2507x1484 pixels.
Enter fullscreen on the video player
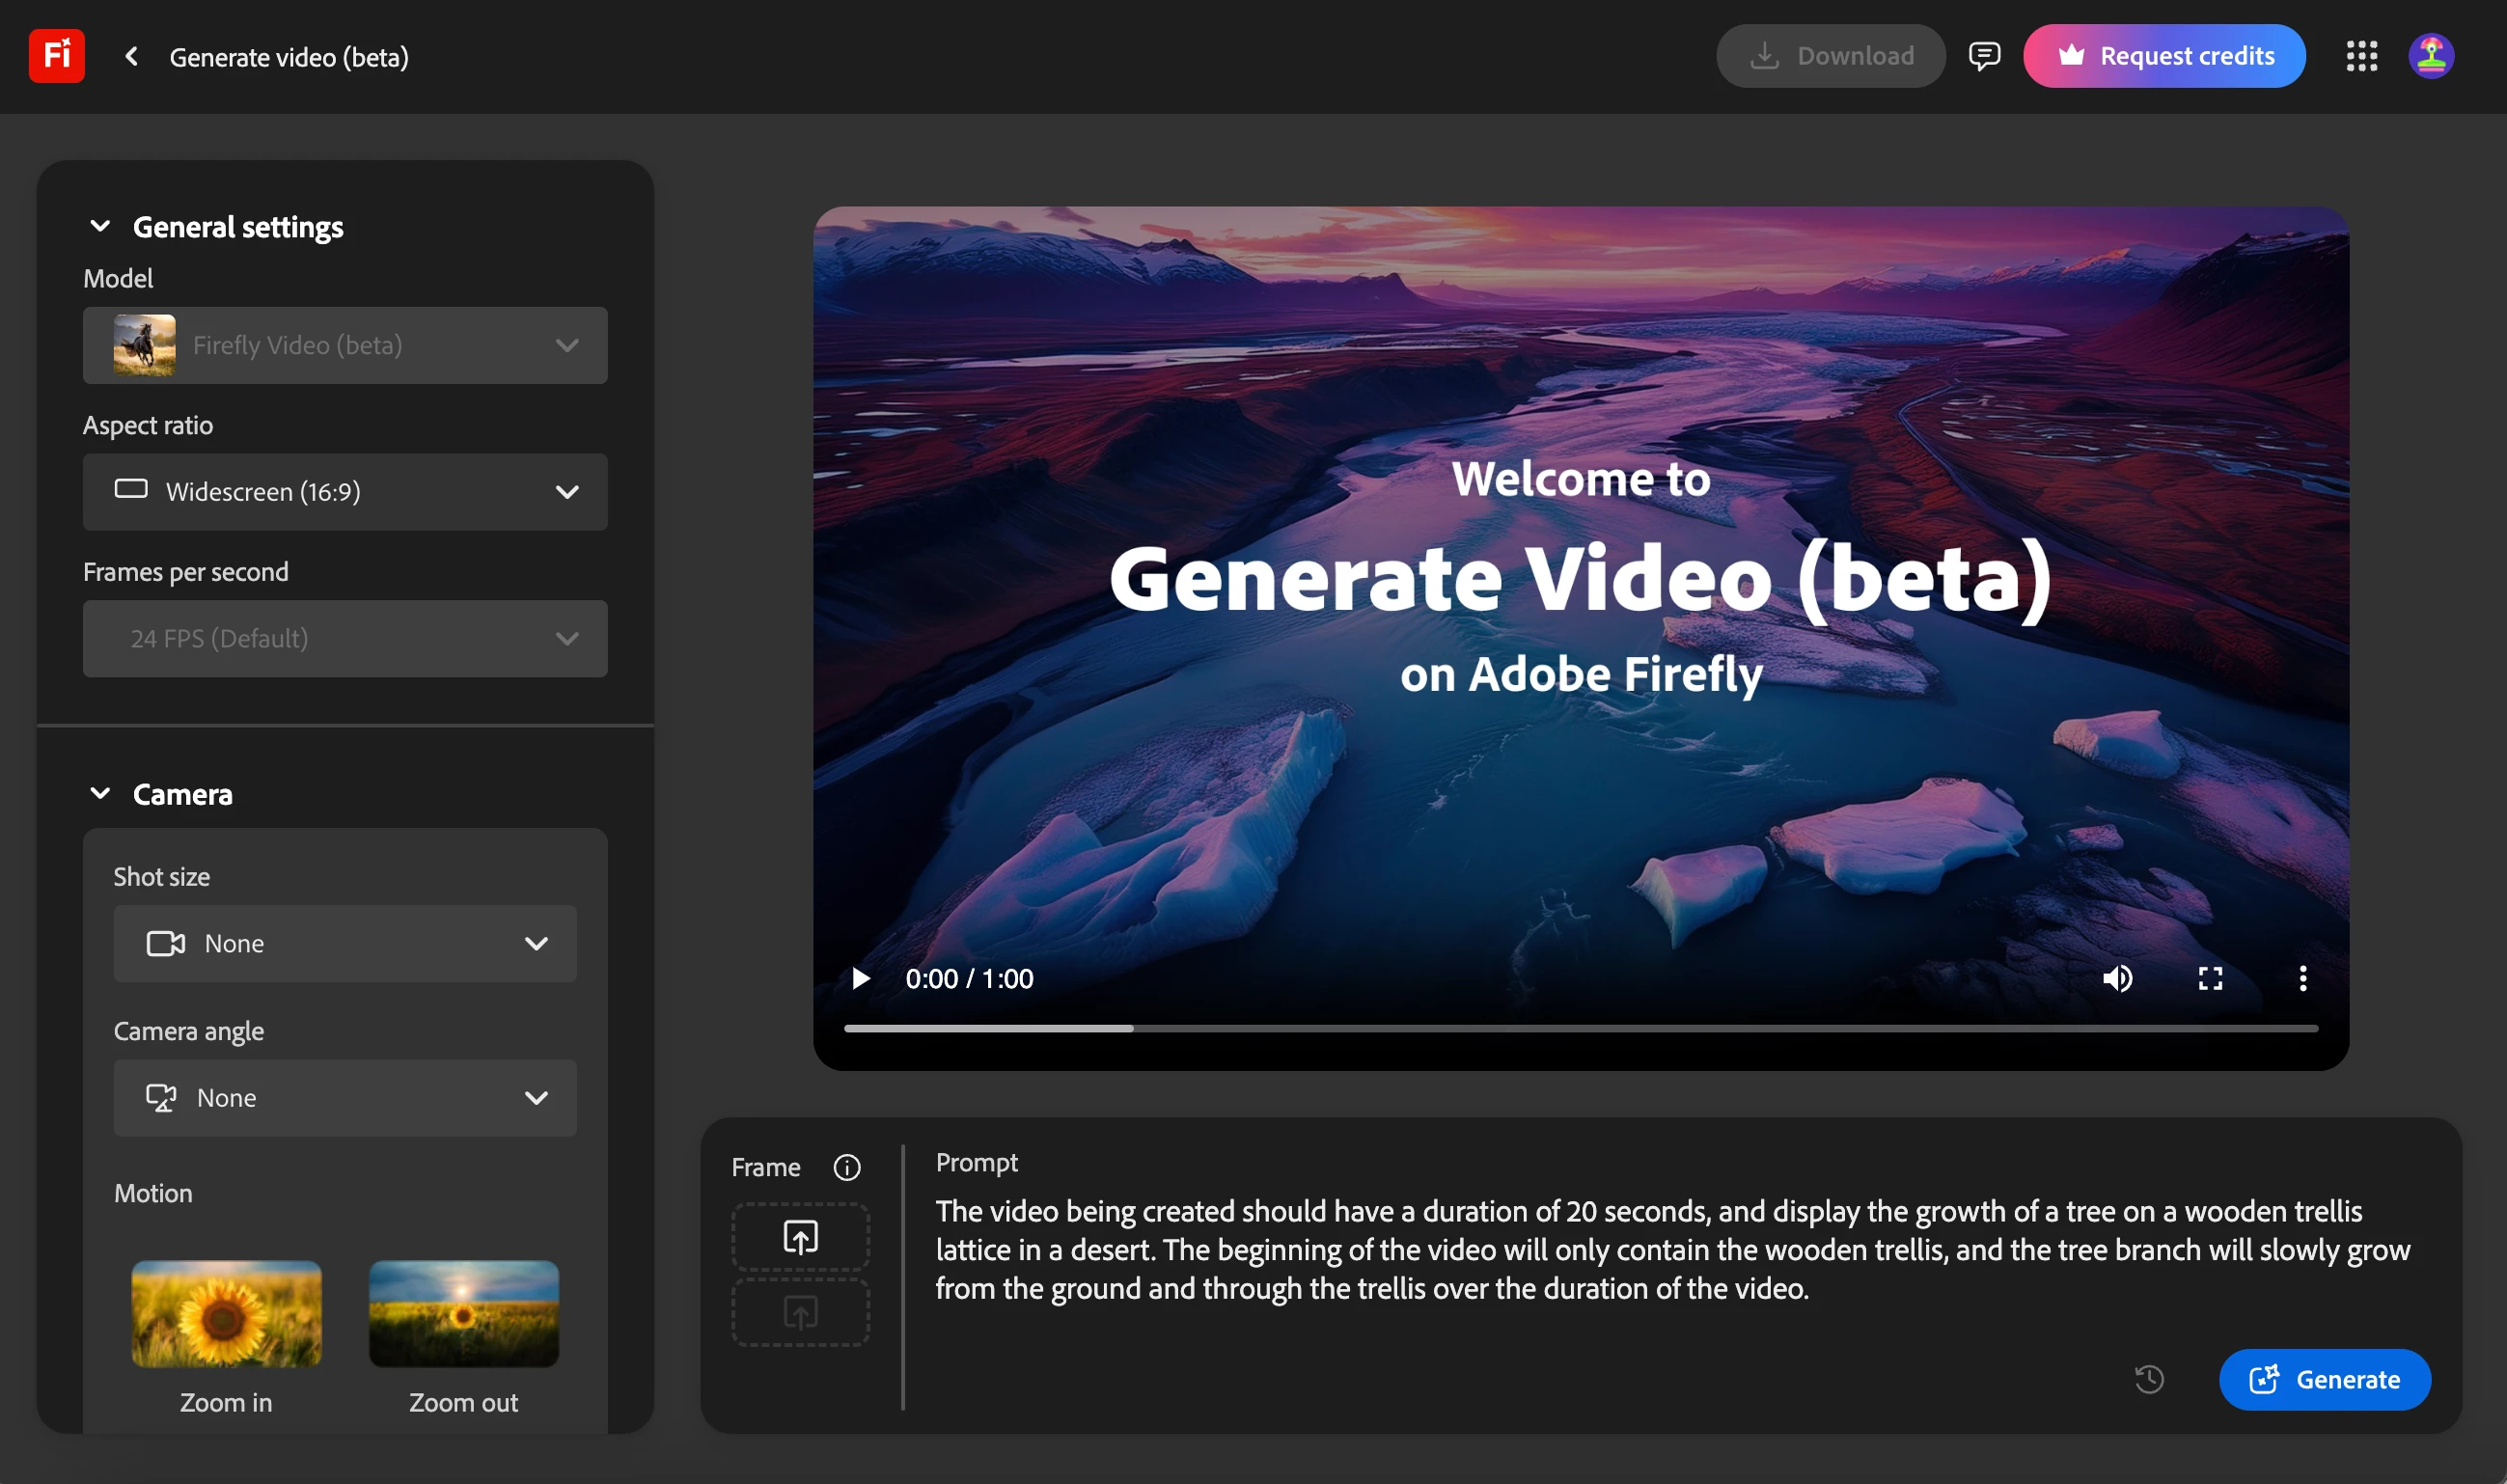coord(2210,978)
